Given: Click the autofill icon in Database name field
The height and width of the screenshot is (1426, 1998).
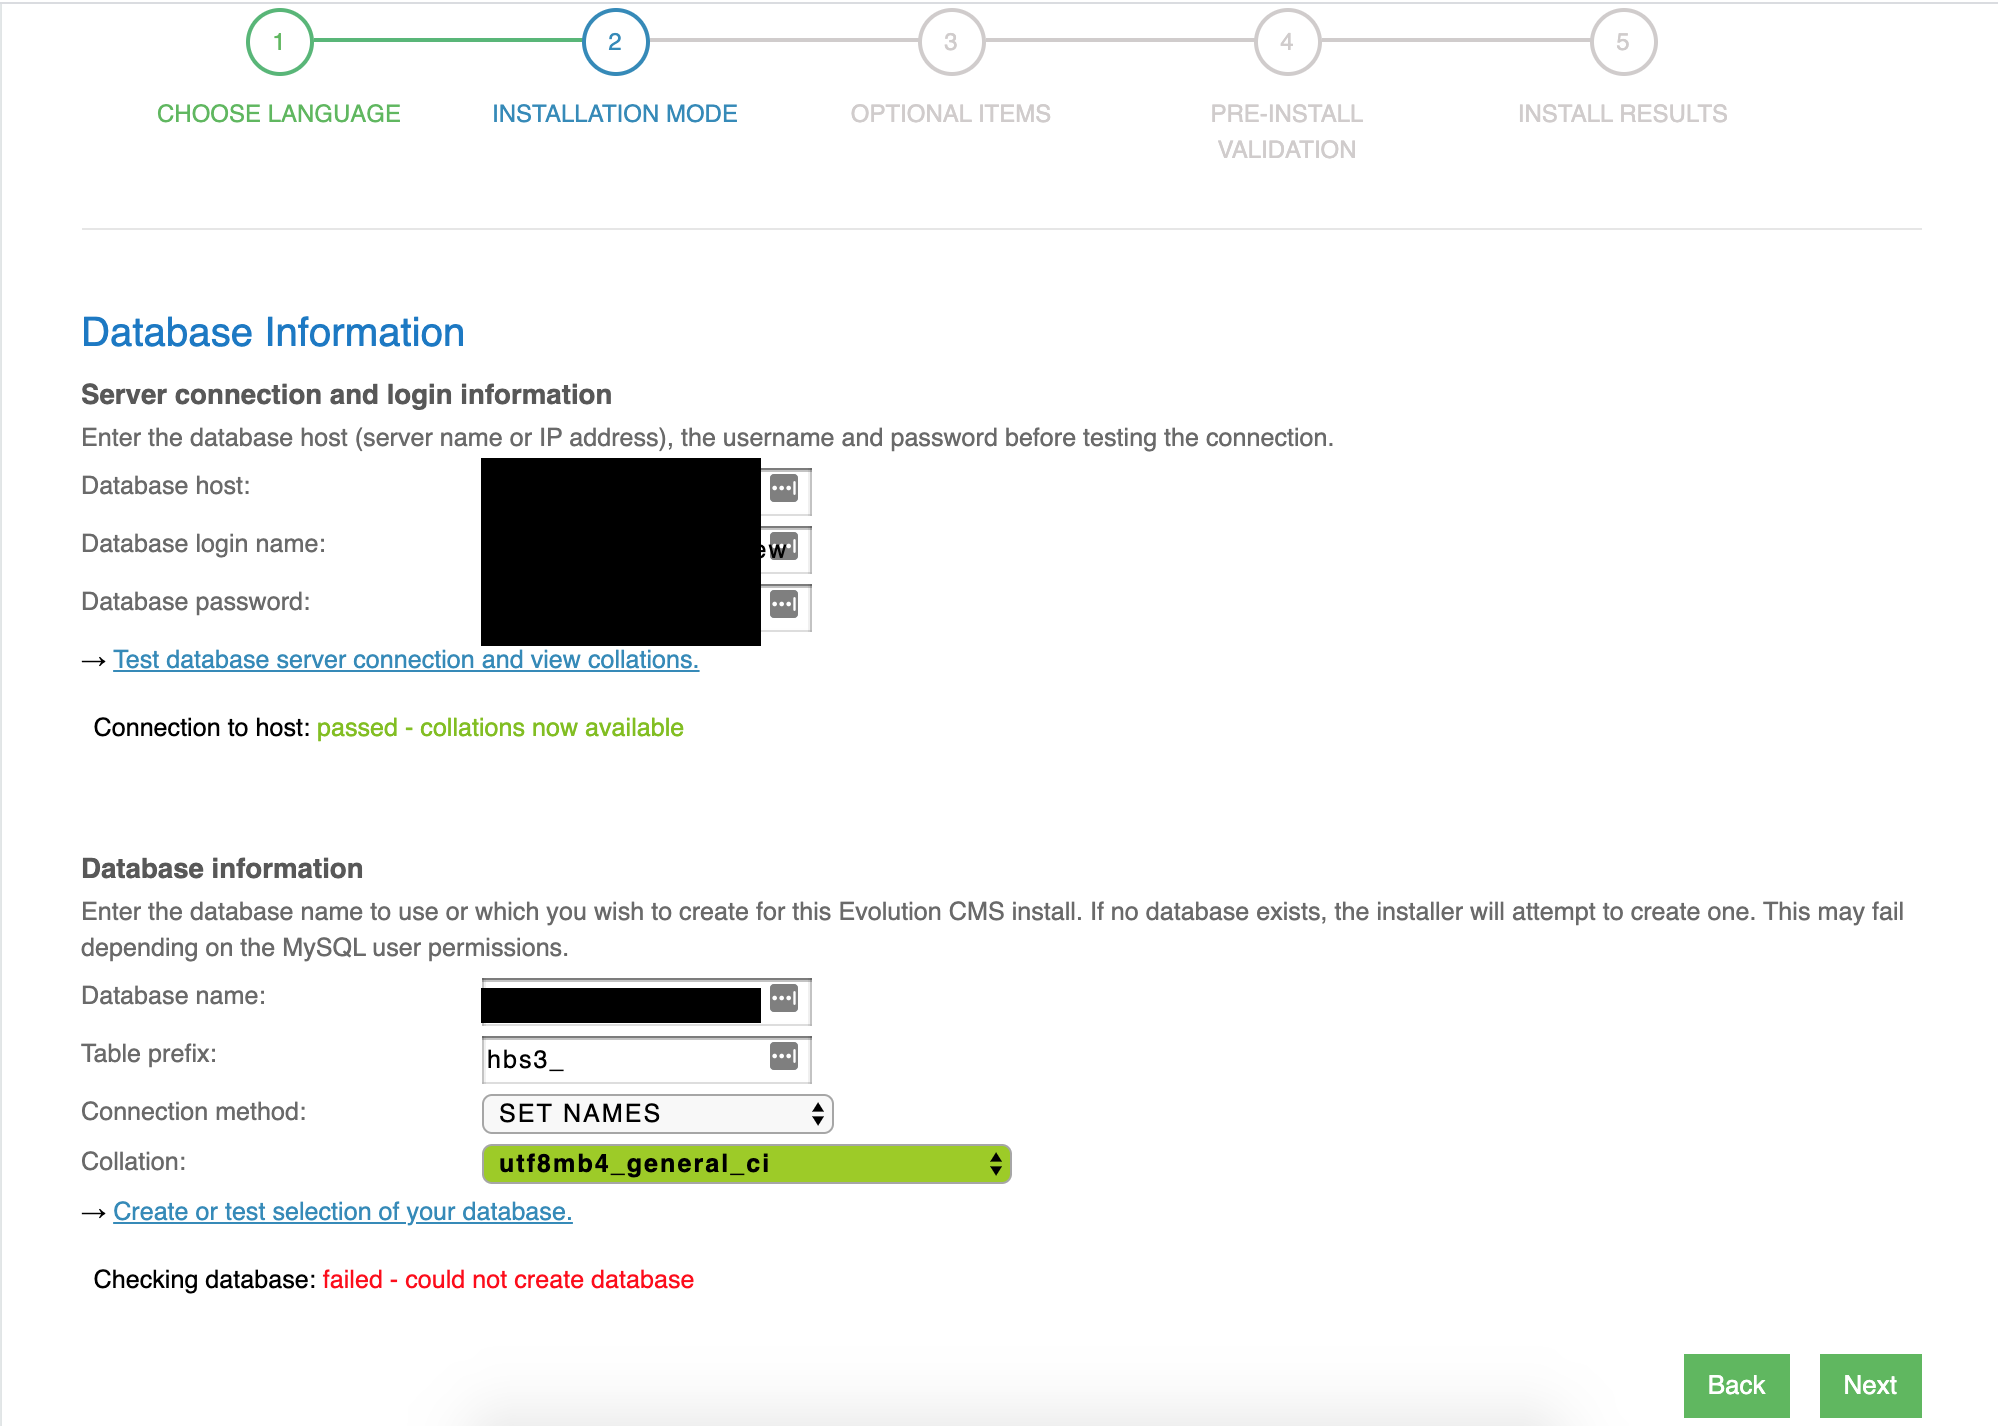Looking at the screenshot, I should click(x=784, y=999).
